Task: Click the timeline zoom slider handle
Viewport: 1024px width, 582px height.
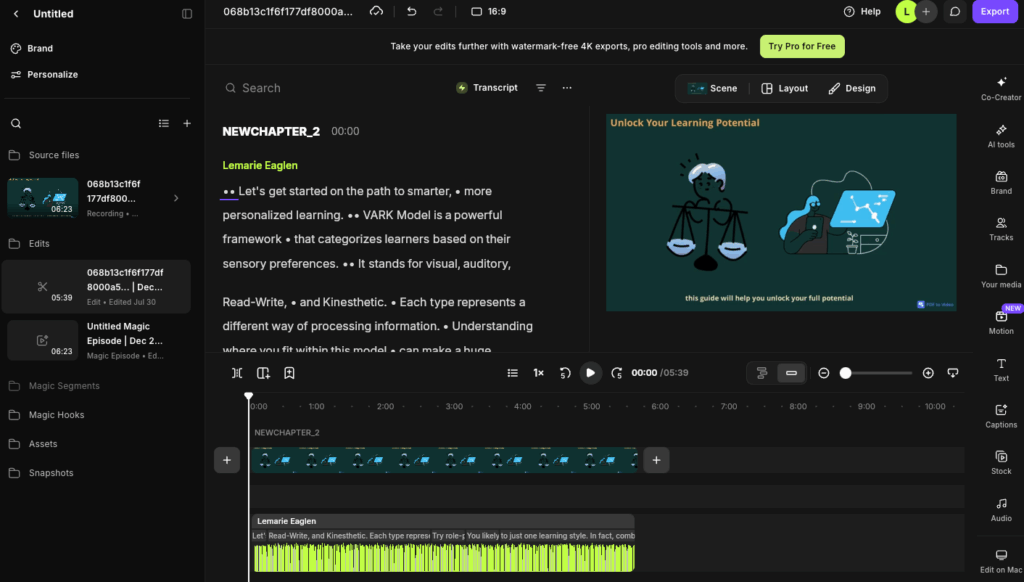Action: pyautogui.click(x=846, y=373)
